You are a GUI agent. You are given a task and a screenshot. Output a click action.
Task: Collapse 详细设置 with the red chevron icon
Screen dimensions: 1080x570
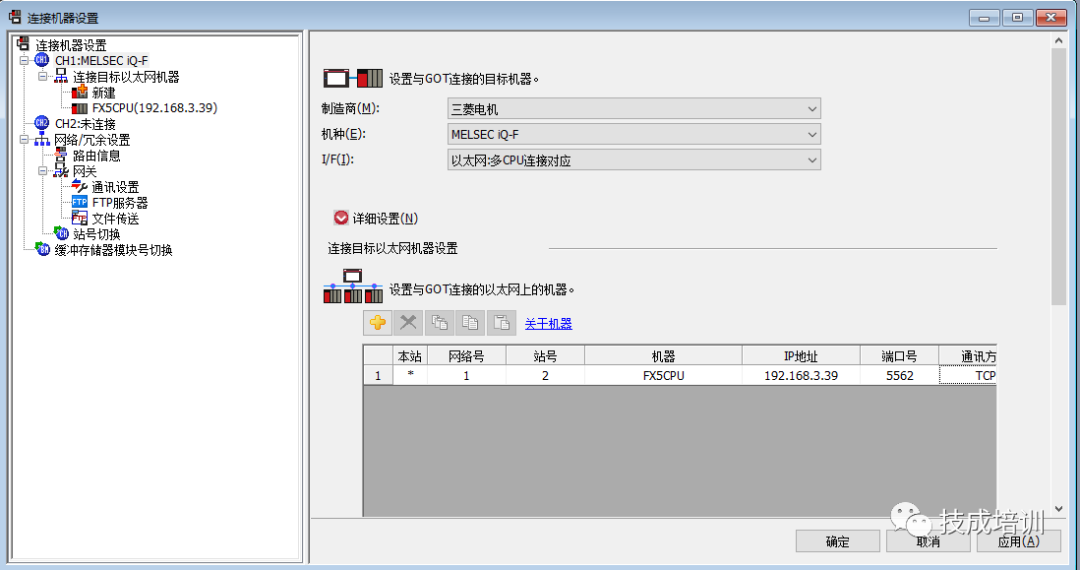tap(340, 218)
